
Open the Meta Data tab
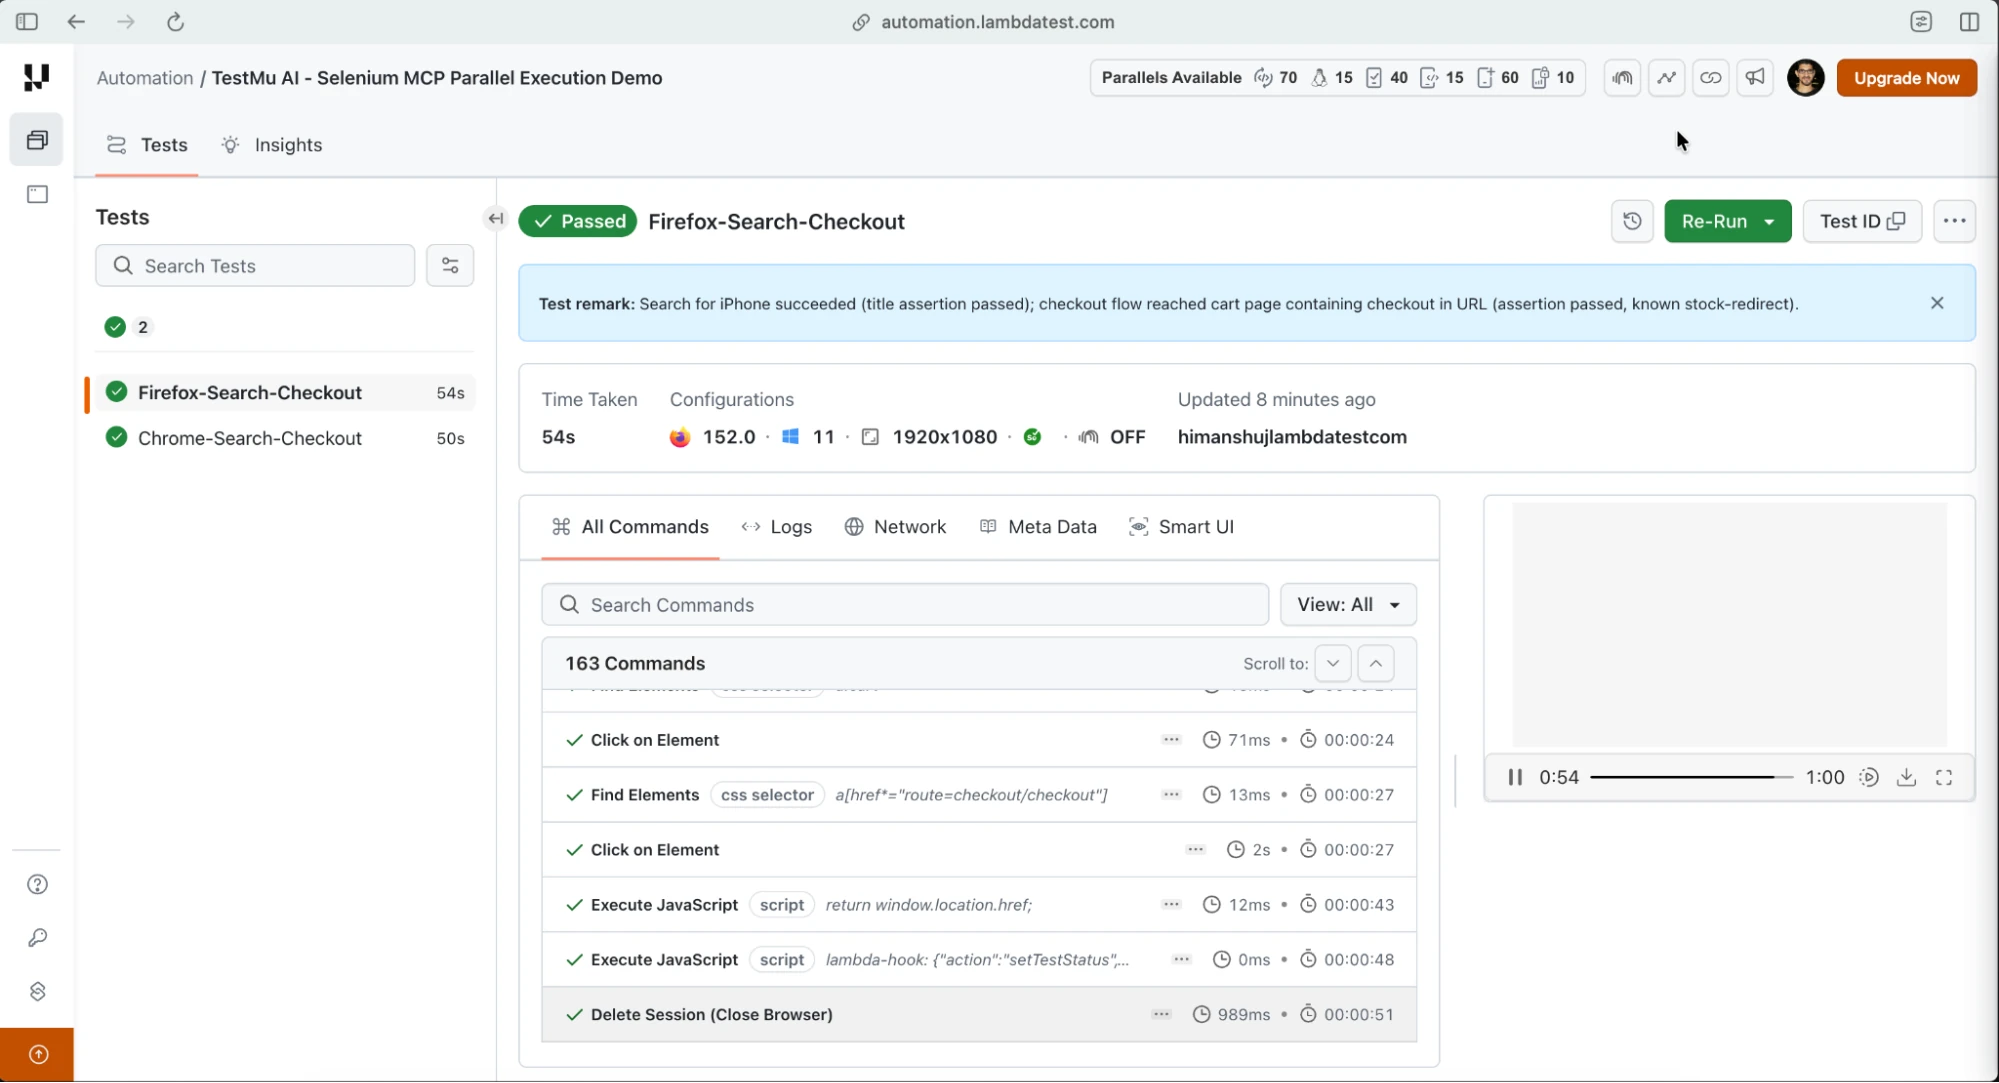point(1038,527)
